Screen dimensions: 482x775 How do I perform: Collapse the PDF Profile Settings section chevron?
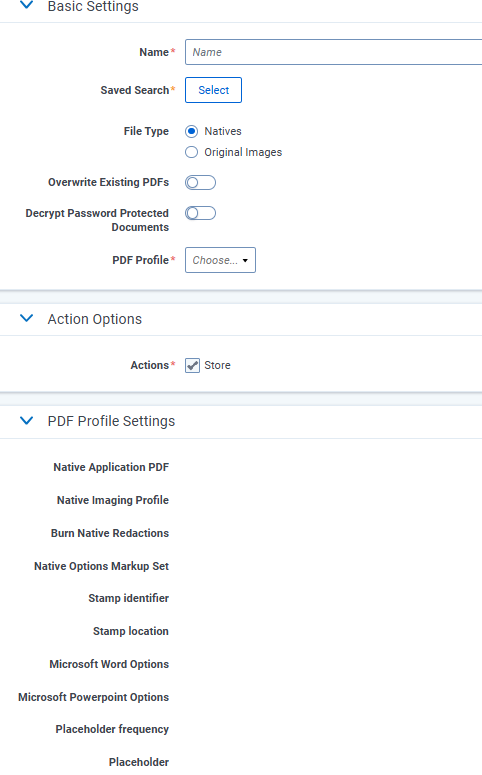click(26, 420)
